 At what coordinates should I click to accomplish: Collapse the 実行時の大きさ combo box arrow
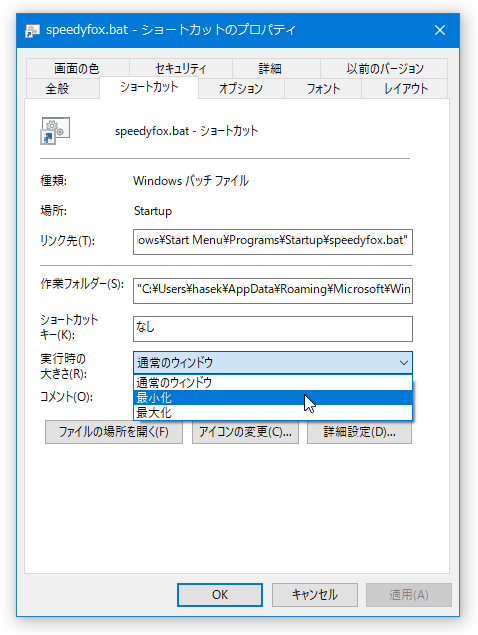(403, 362)
